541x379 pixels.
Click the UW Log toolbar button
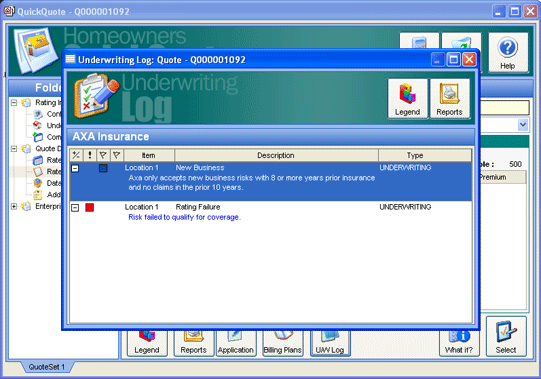click(330, 343)
